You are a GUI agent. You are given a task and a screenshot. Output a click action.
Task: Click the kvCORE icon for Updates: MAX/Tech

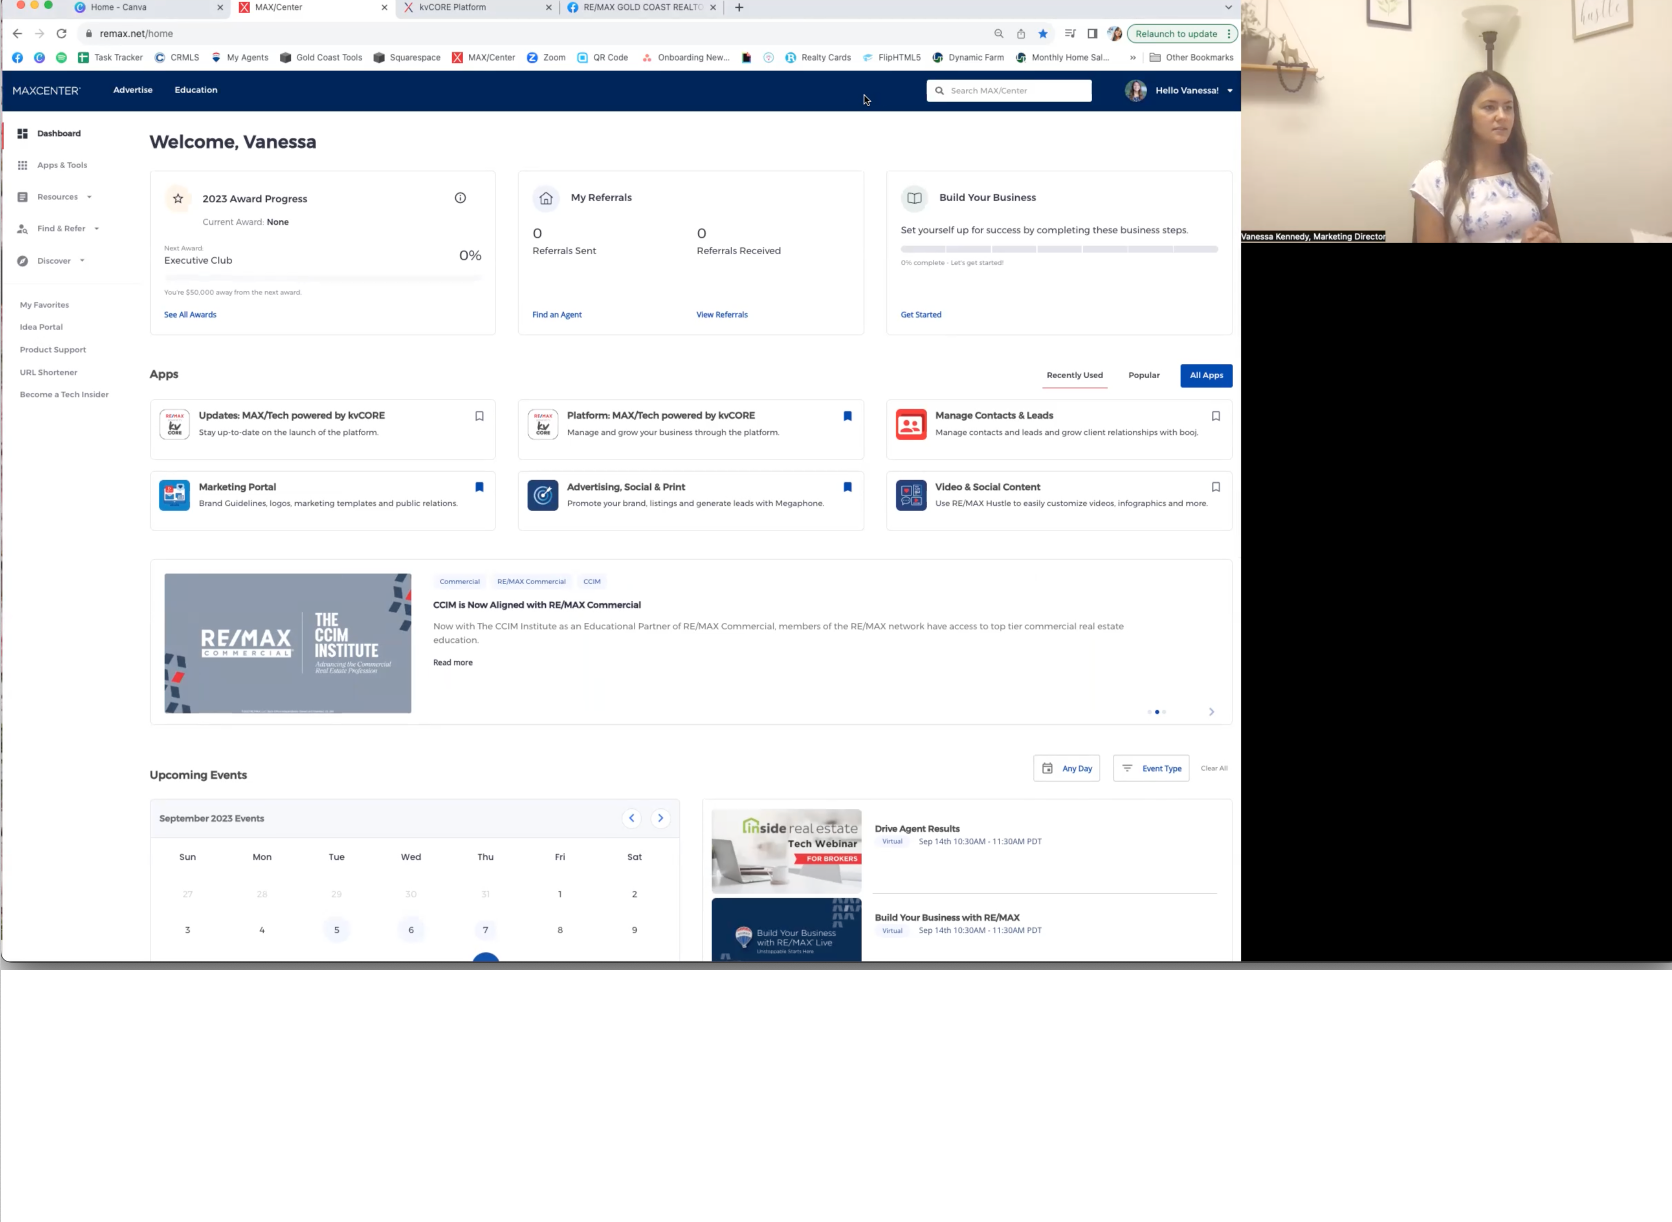point(174,424)
